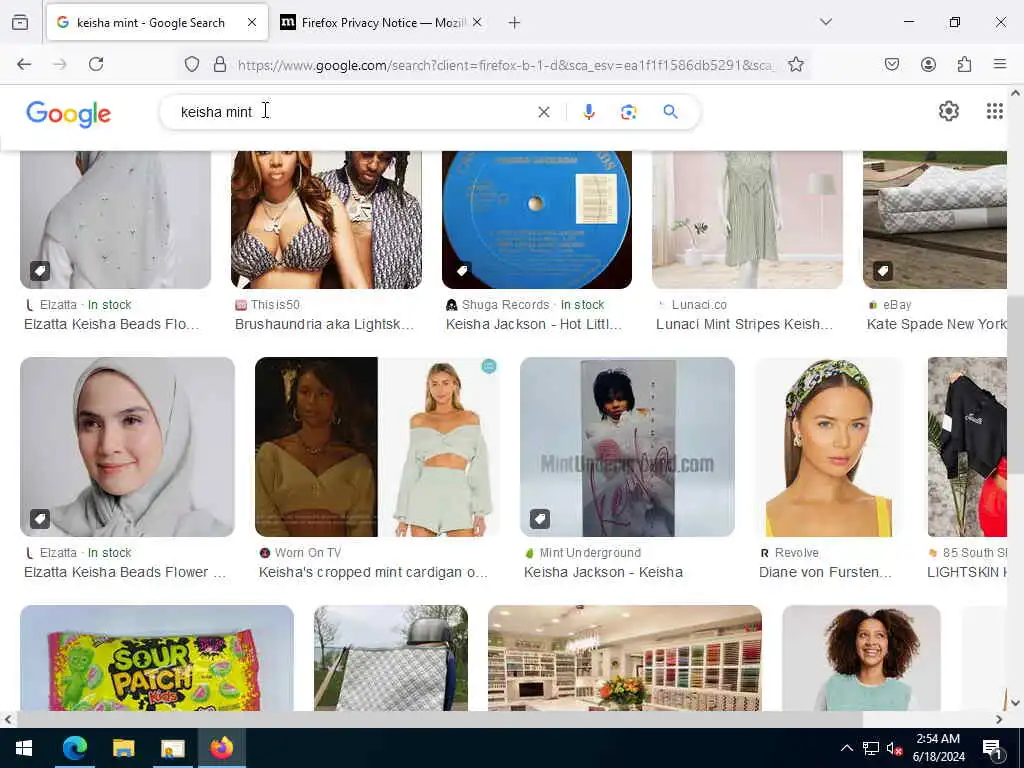Open the craft room interior image
This screenshot has height=768, width=1024.
pyautogui.click(x=625, y=658)
